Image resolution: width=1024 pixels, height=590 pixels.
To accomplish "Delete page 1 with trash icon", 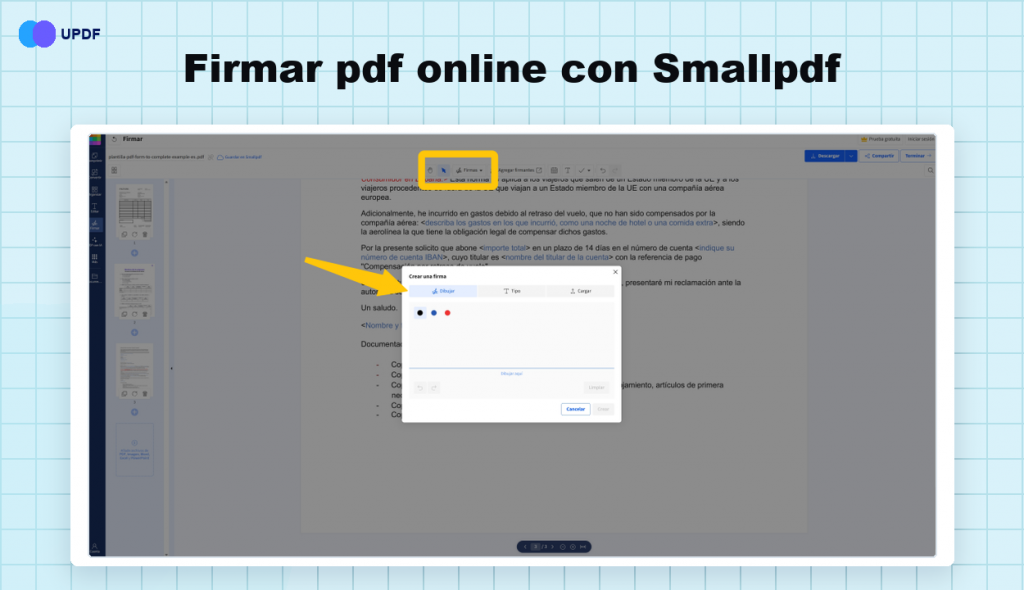I will (145, 235).
